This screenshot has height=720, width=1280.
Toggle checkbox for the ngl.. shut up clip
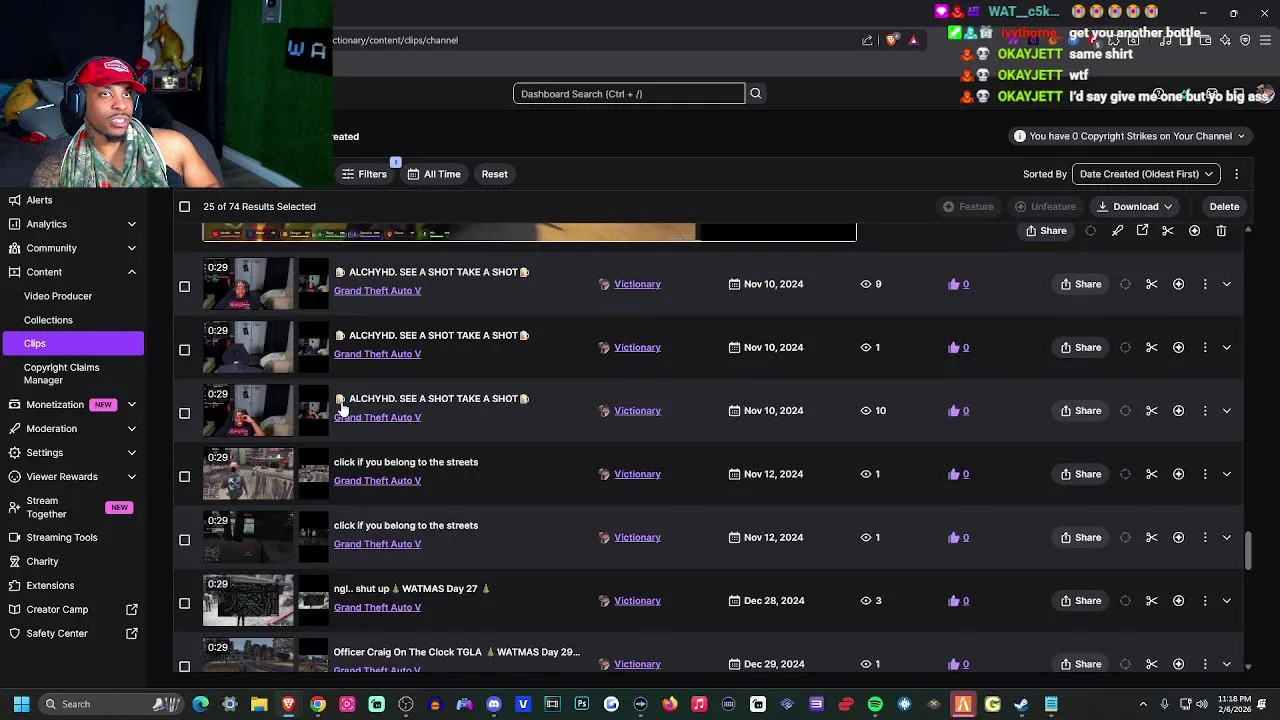184,603
